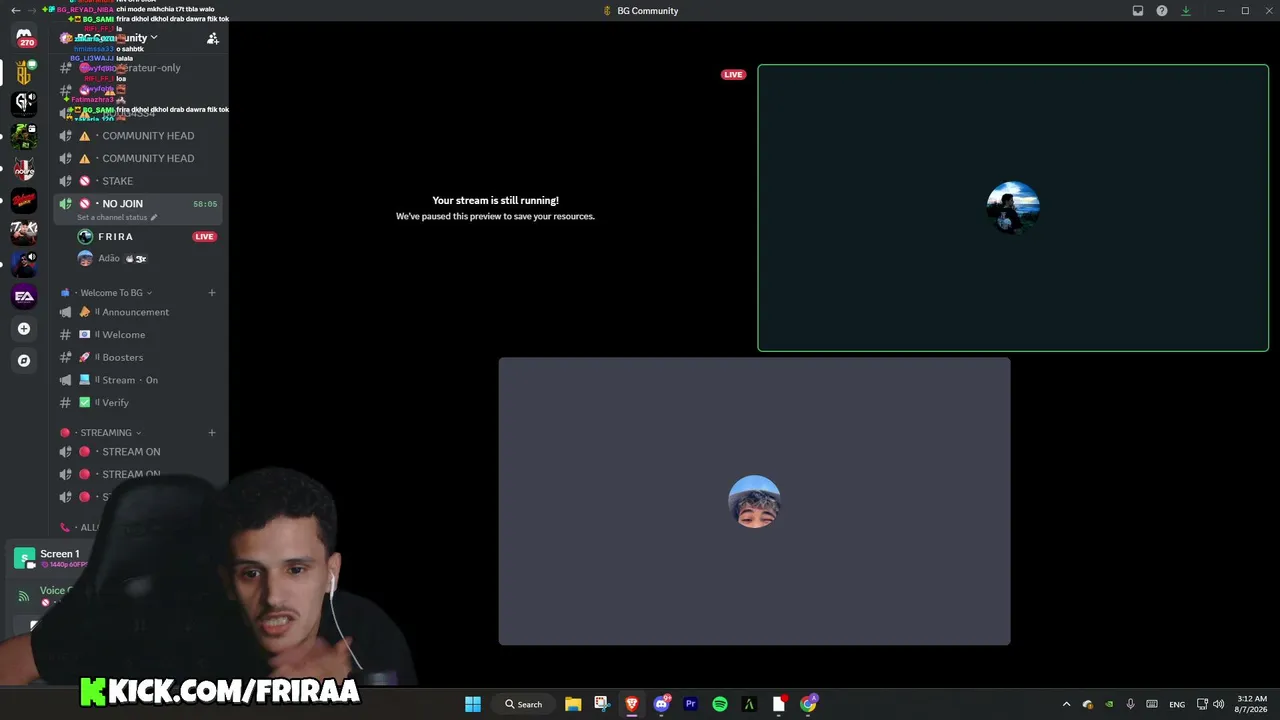Open Premiere Pro from taskbar
The width and height of the screenshot is (1280, 720).
690,704
